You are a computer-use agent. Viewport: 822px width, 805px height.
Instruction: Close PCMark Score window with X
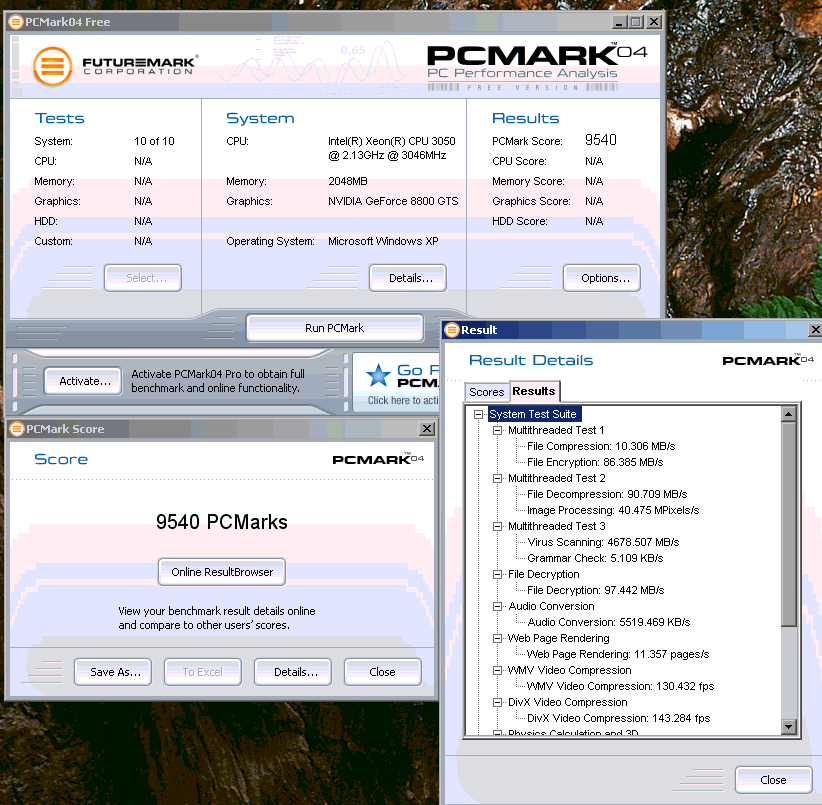[427, 429]
